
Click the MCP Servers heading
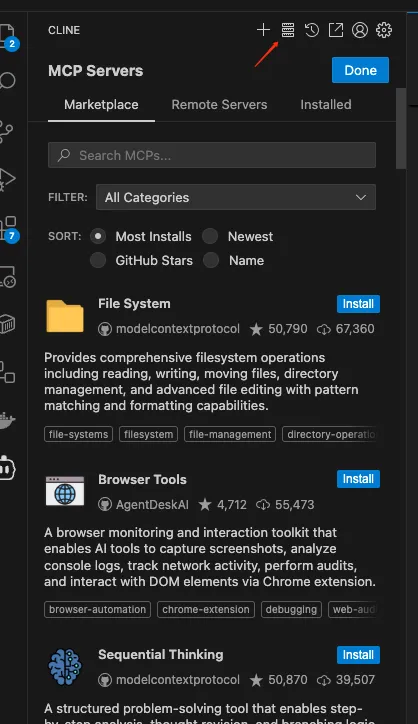[96, 71]
